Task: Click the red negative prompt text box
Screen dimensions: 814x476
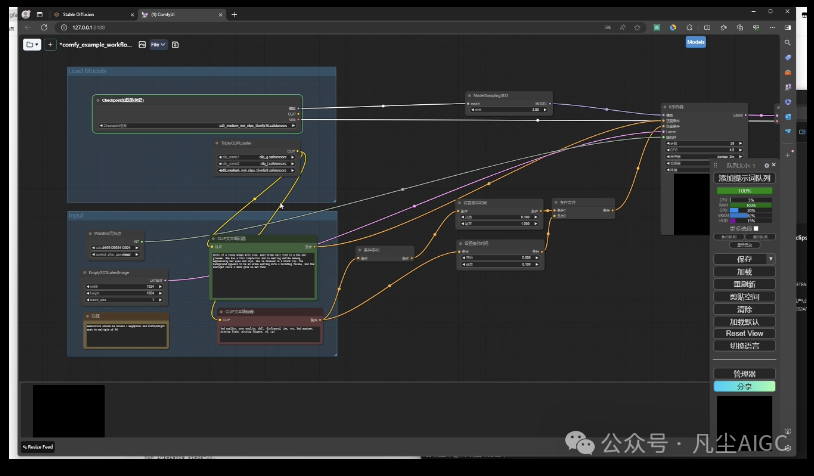Action: pyautogui.click(x=270, y=334)
